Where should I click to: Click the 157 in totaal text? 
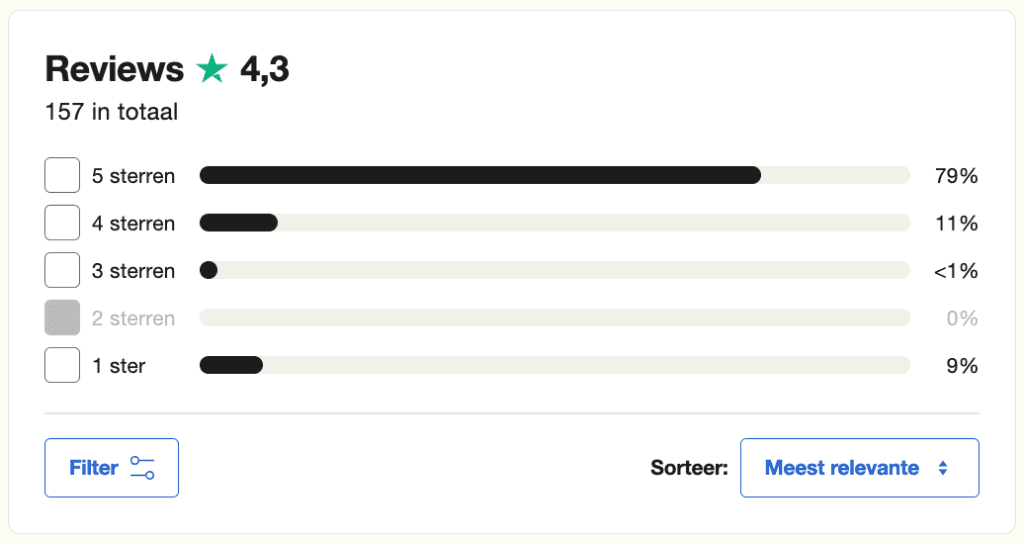[x=111, y=112]
